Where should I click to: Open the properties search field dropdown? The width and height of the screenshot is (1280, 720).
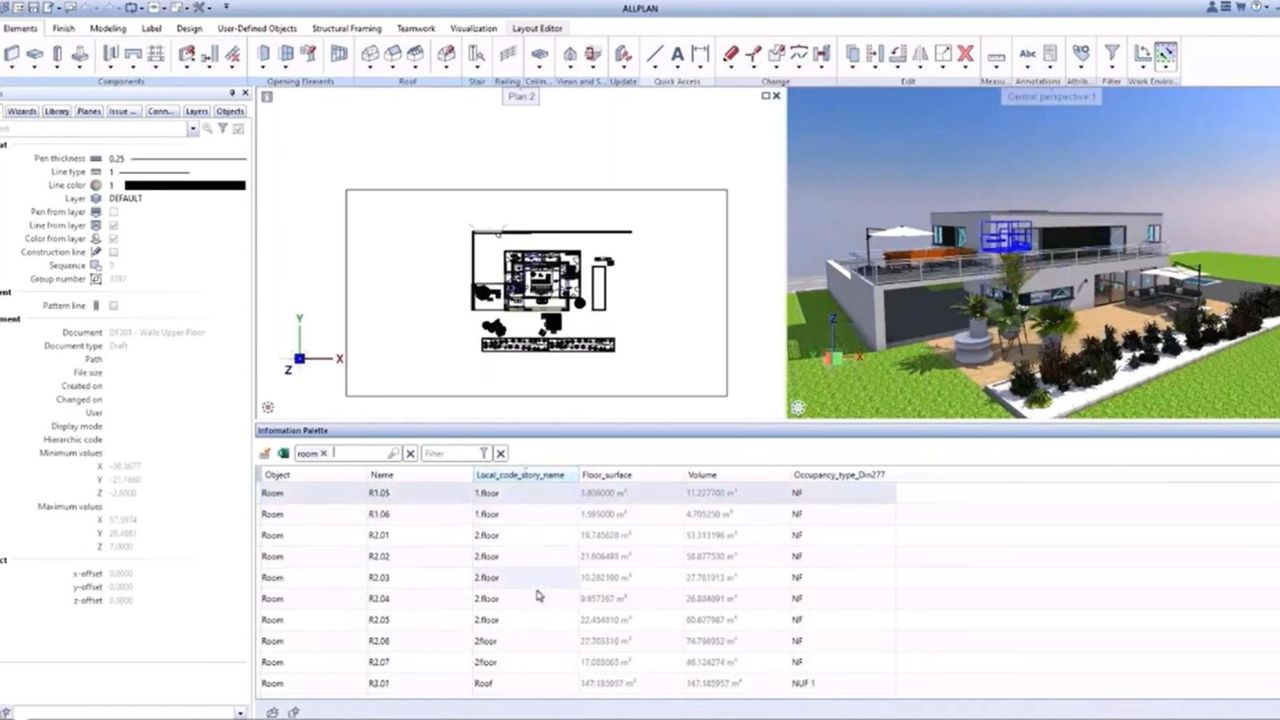coord(193,128)
